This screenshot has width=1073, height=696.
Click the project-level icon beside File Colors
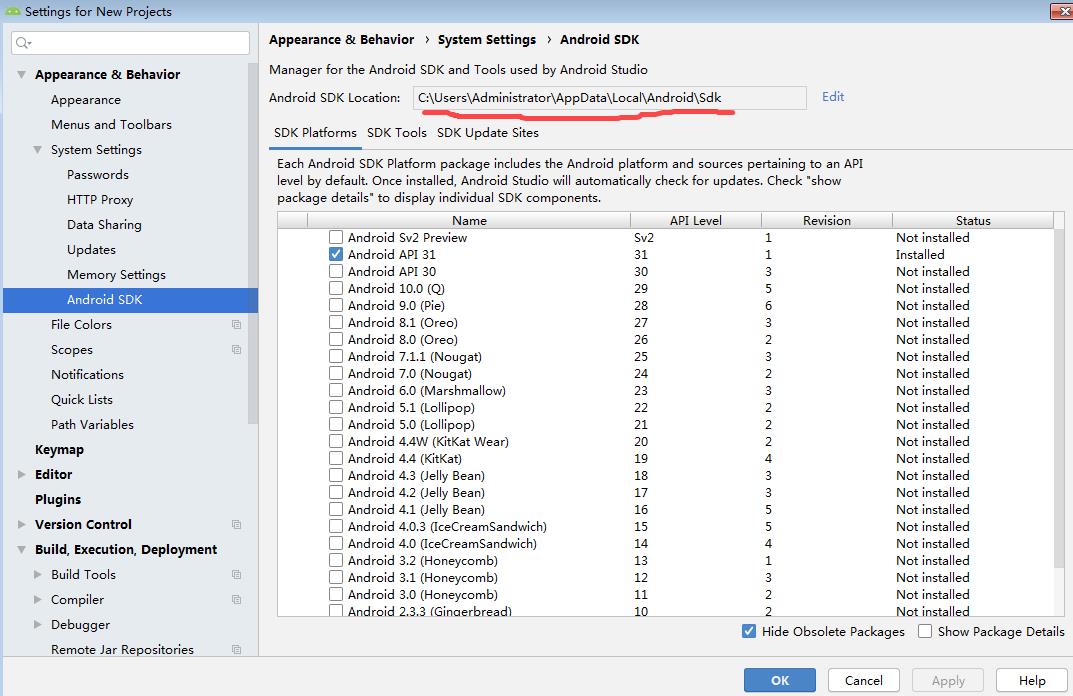pyautogui.click(x=236, y=324)
